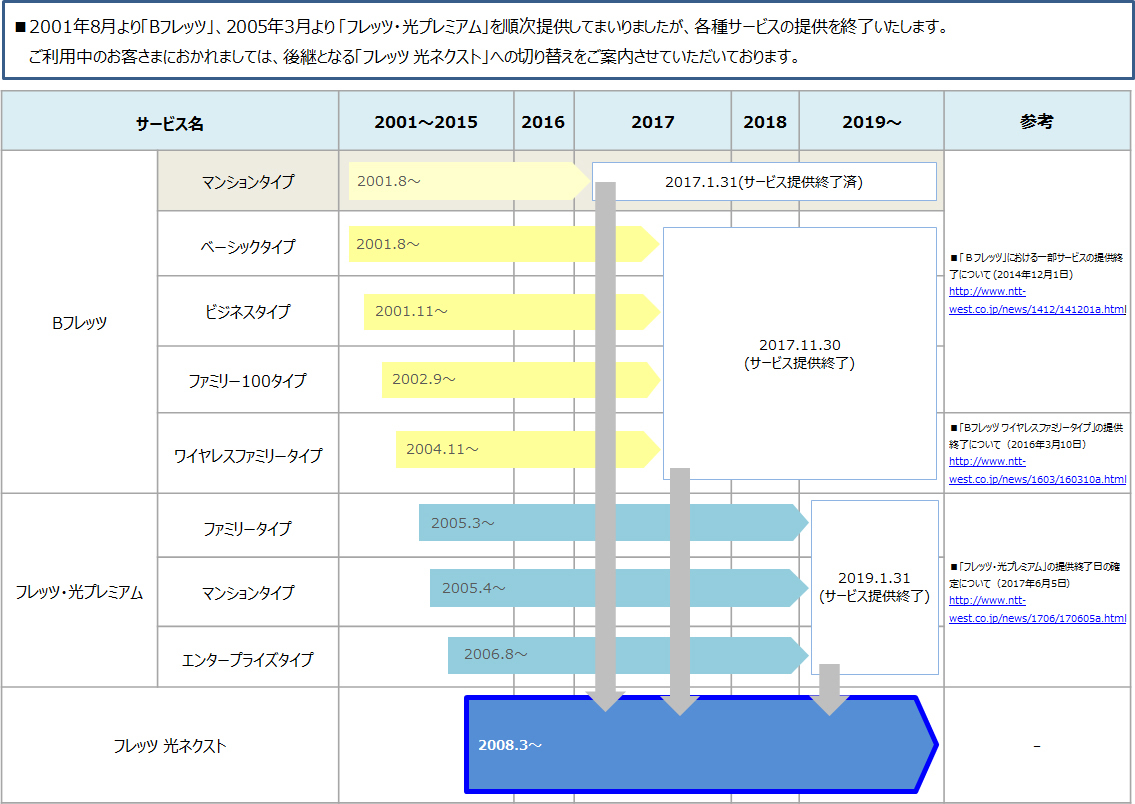Click the 2005.3〜 light blue bar
This screenshot has width=1135, height=804.
613,522
